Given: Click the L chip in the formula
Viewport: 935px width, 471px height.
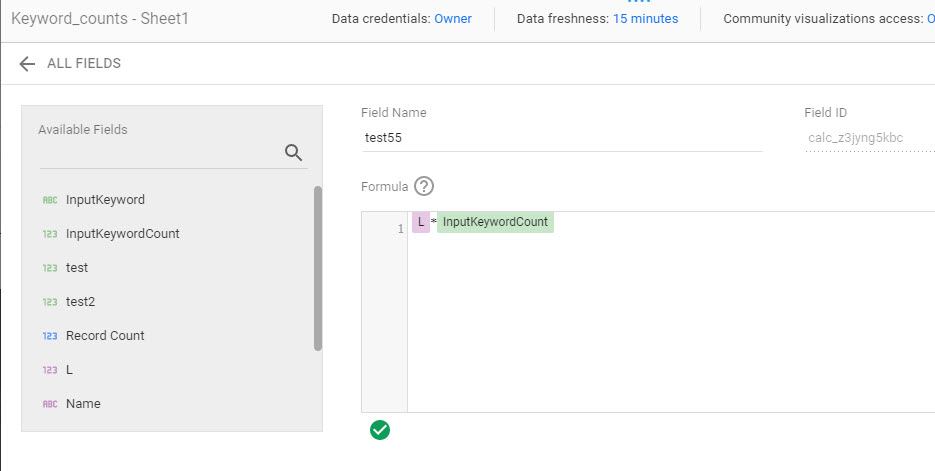Looking at the screenshot, I should coord(421,222).
